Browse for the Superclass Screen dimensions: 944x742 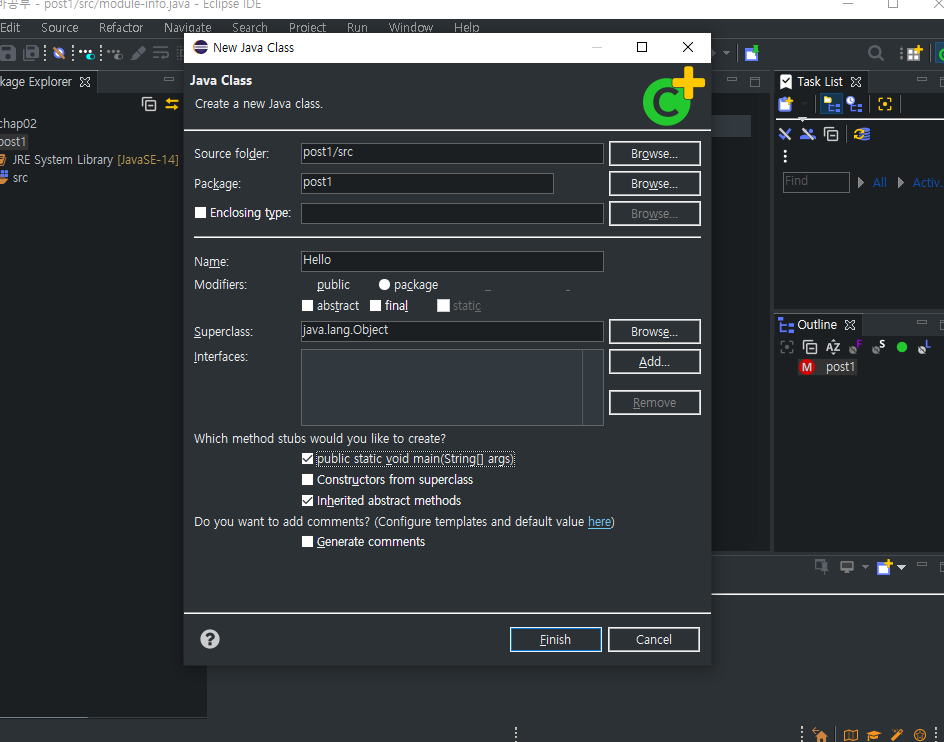pyautogui.click(x=654, y=332)
